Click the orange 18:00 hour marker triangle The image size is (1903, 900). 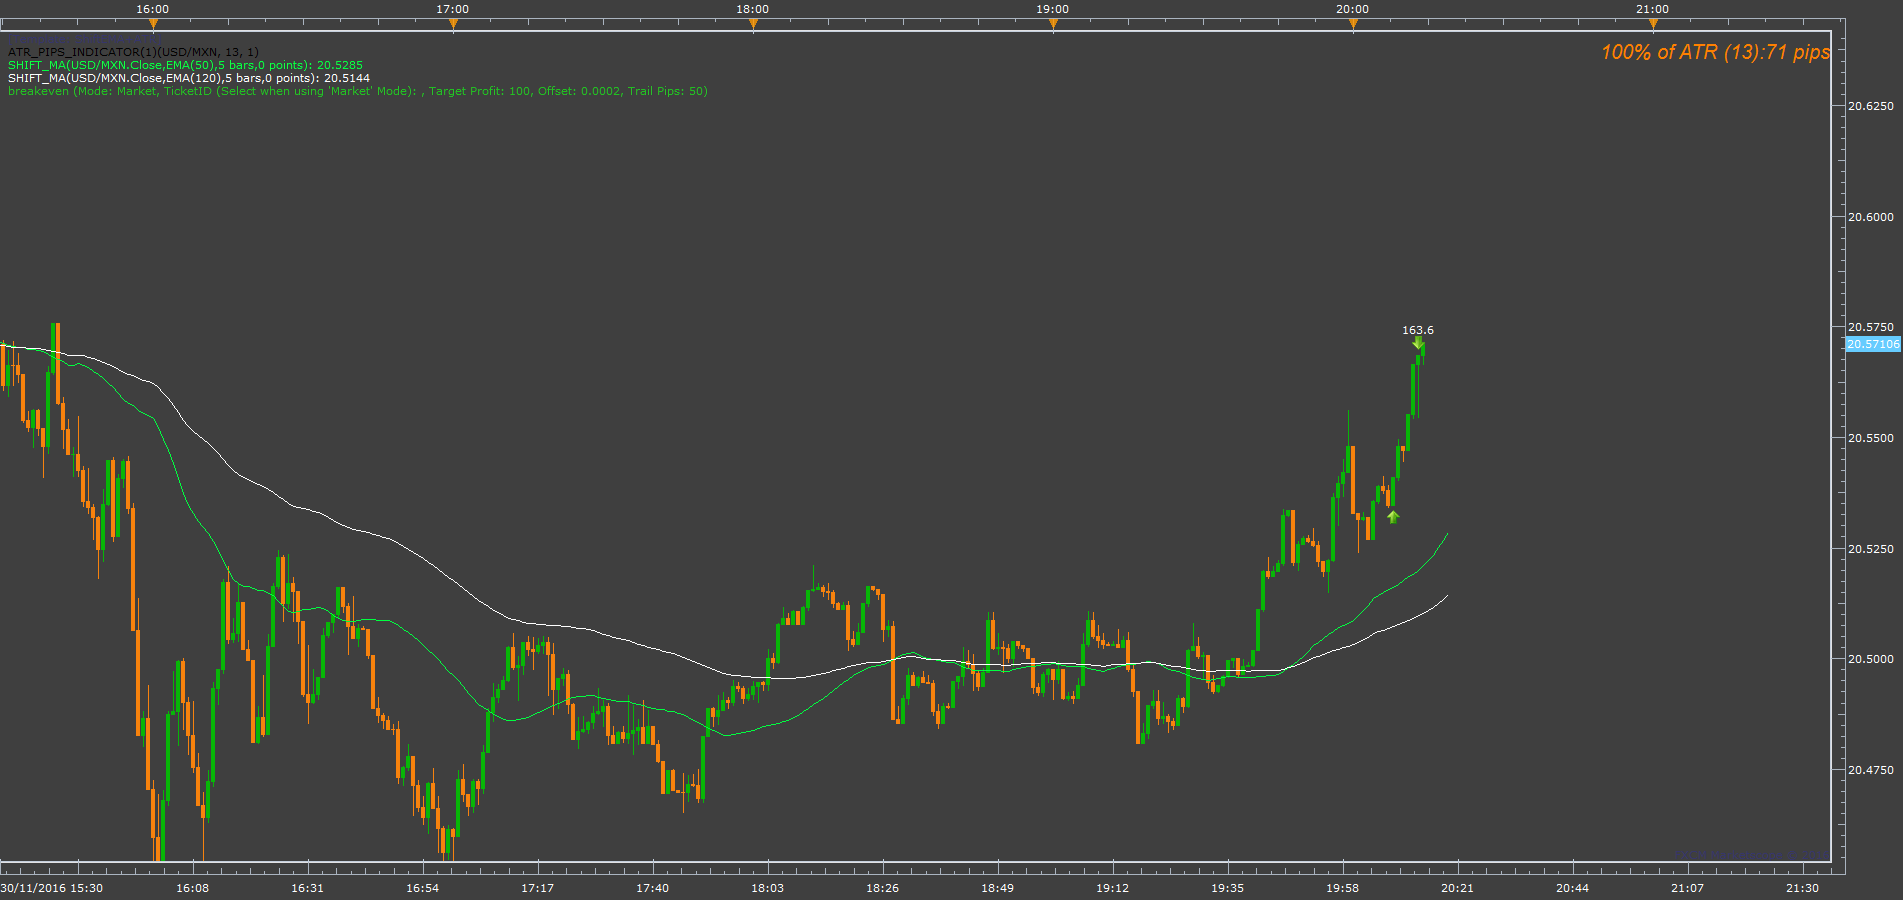(753, 24)
